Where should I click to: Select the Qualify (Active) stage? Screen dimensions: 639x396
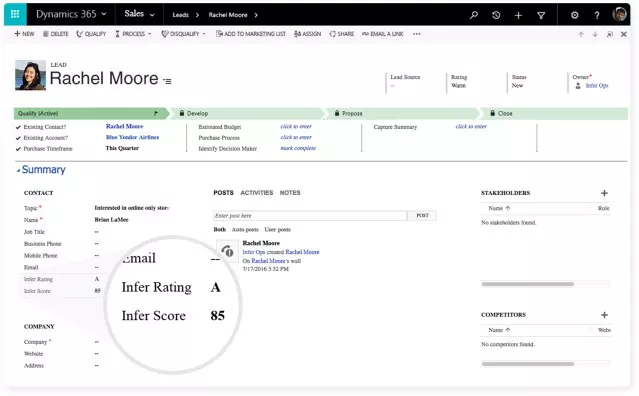pyautogui.click(x=91, y=113)
